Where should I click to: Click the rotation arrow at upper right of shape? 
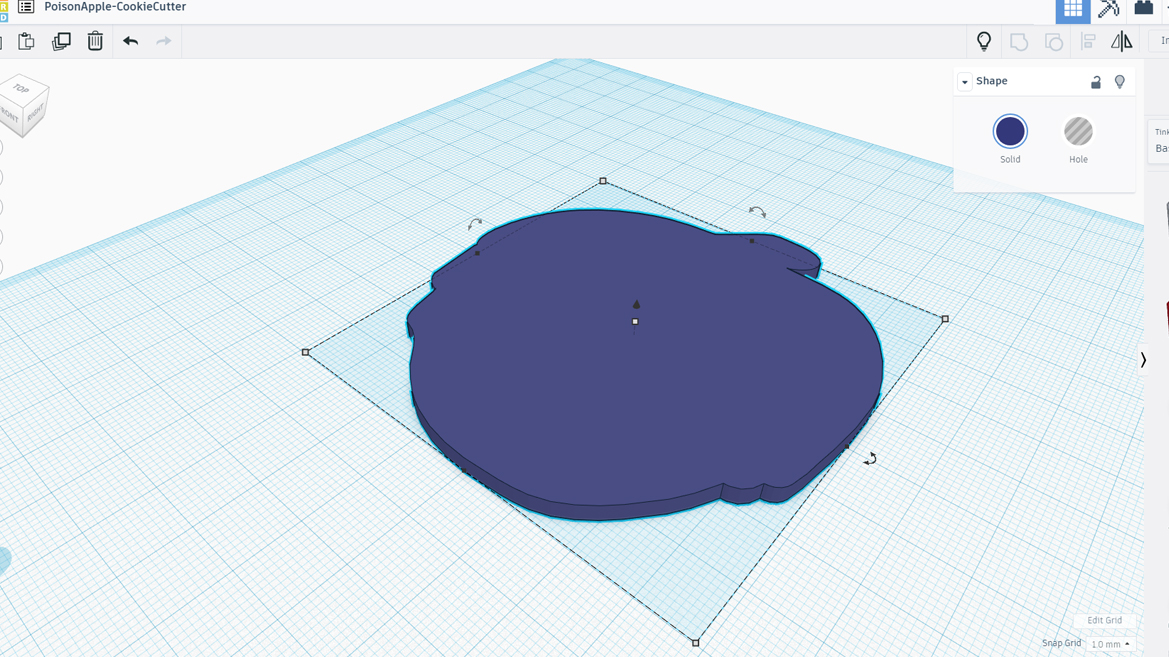point(757,213)
